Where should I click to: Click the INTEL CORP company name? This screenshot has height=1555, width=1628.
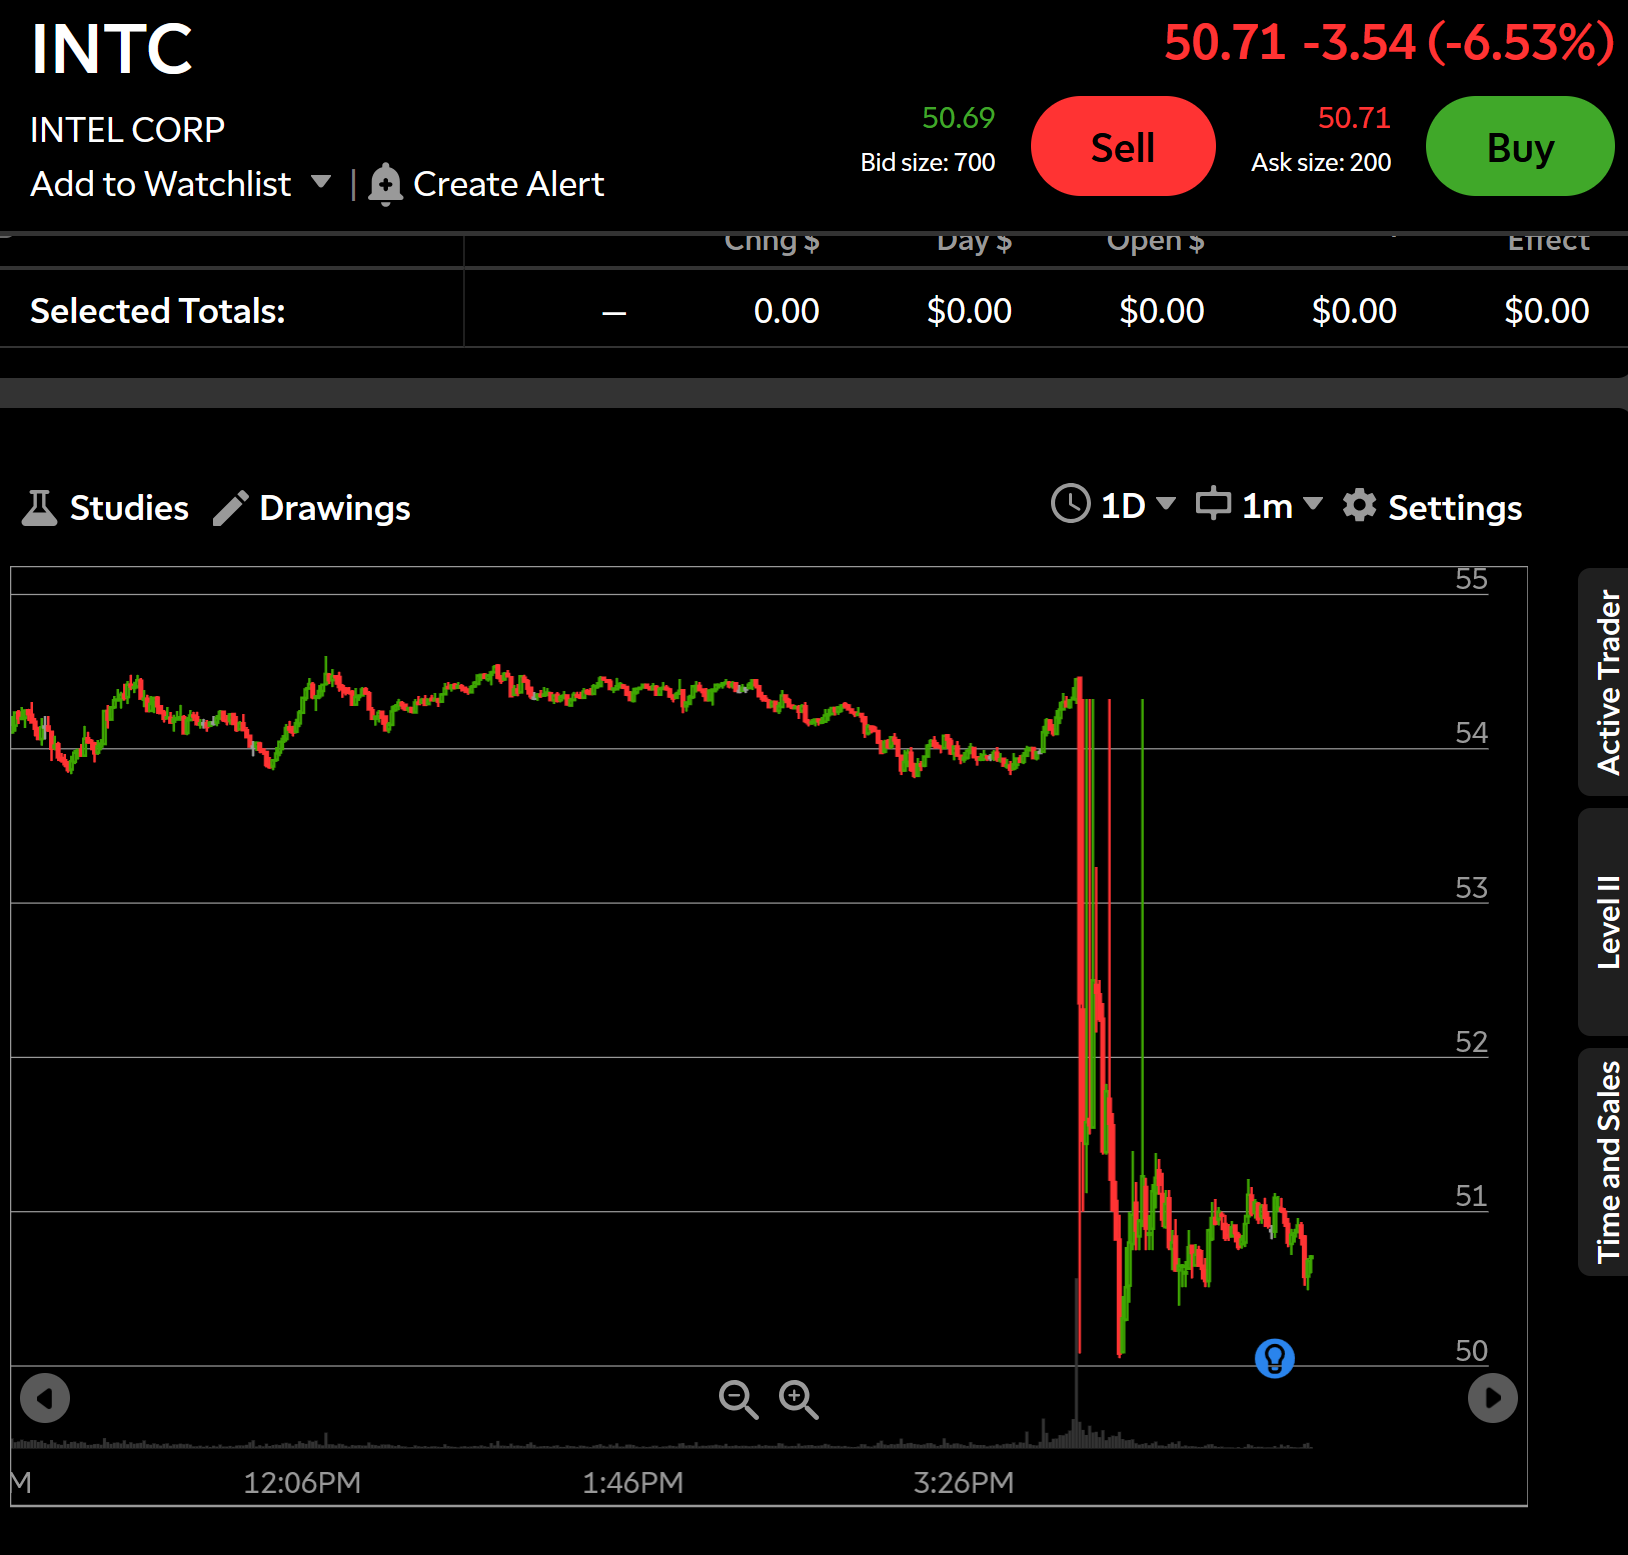pos(128,130)
